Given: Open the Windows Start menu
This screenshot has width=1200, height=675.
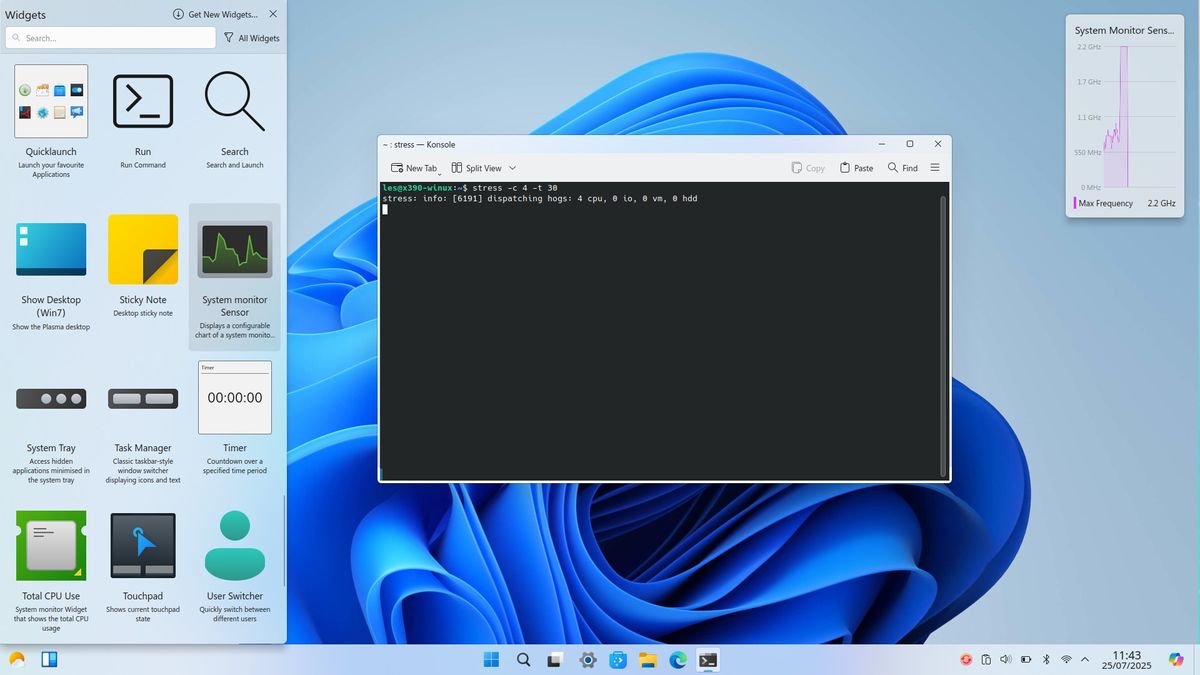Looking at the screenshot, I should tap(490, 660).
